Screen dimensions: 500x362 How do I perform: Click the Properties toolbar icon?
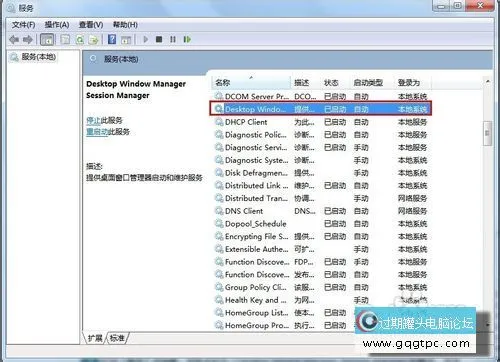pyautogui.click(x=65, y=40)
